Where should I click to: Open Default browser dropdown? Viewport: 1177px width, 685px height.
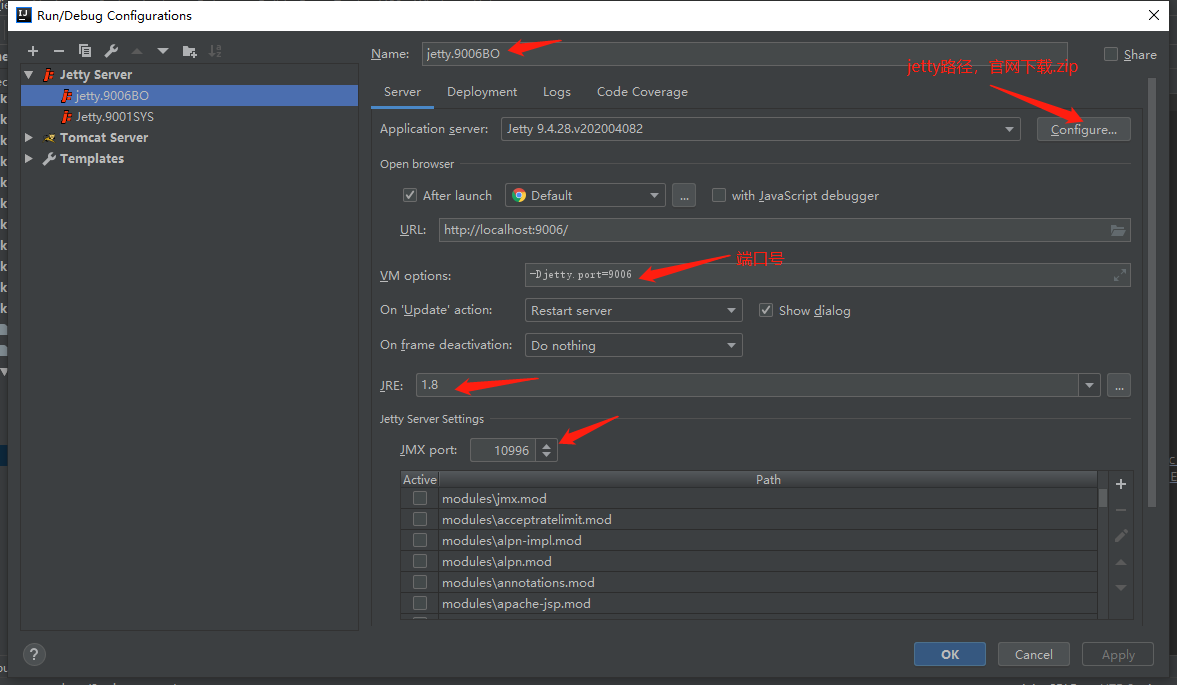click(585, 195)
